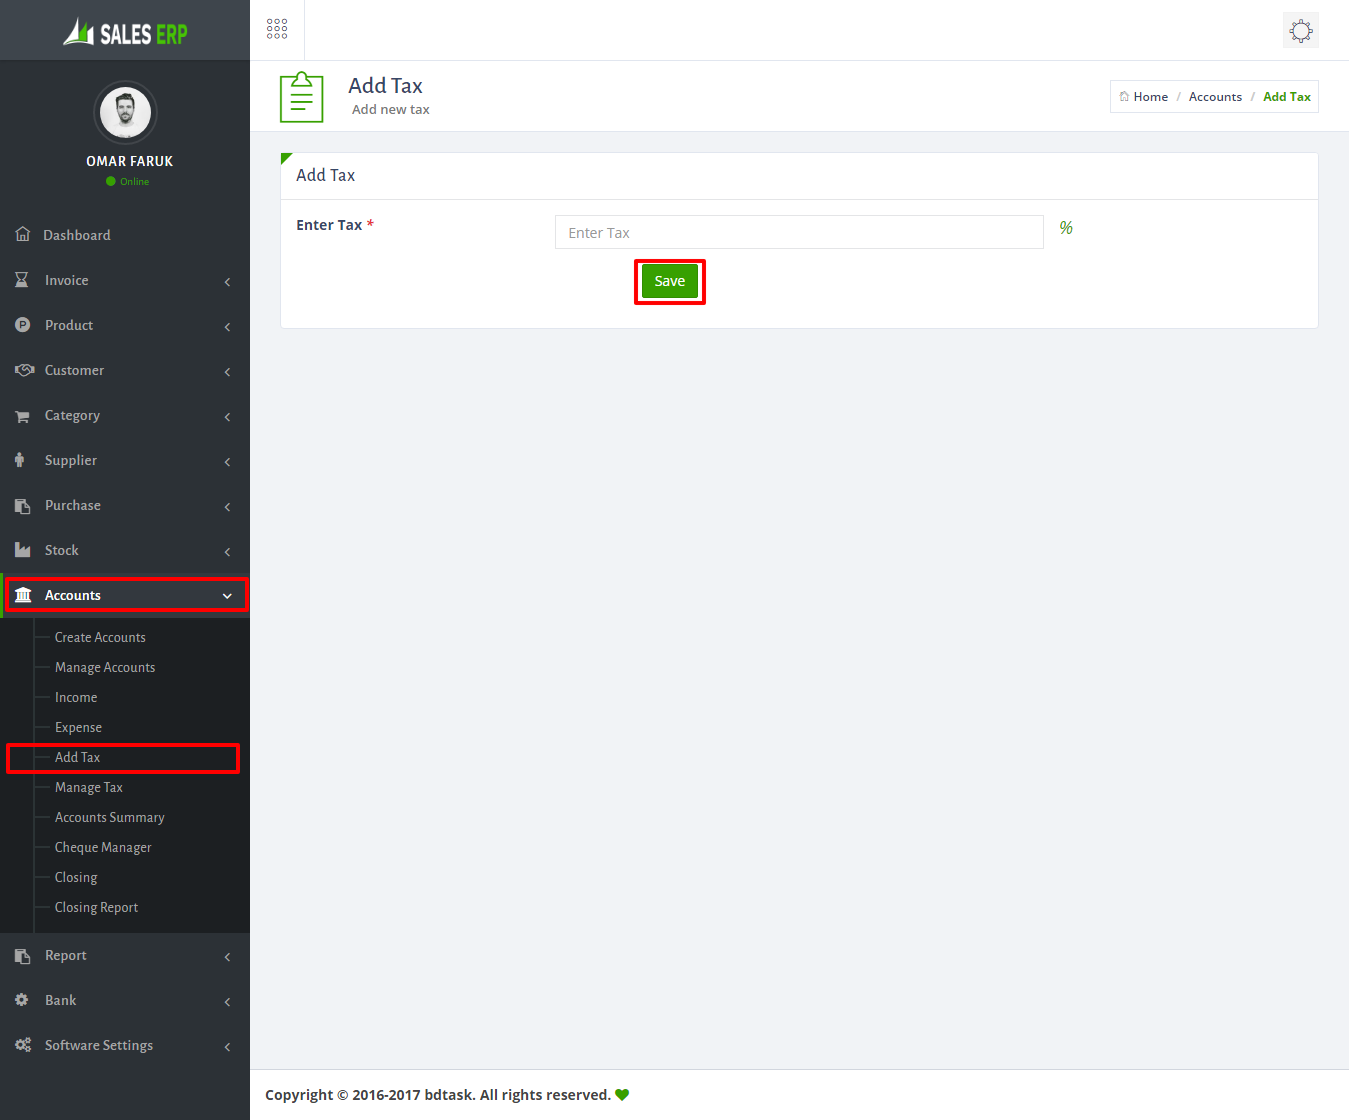Screen dimensions: 1349x1120
Task: Expand the Software Settings chevron
Action: pos(227,1046)
